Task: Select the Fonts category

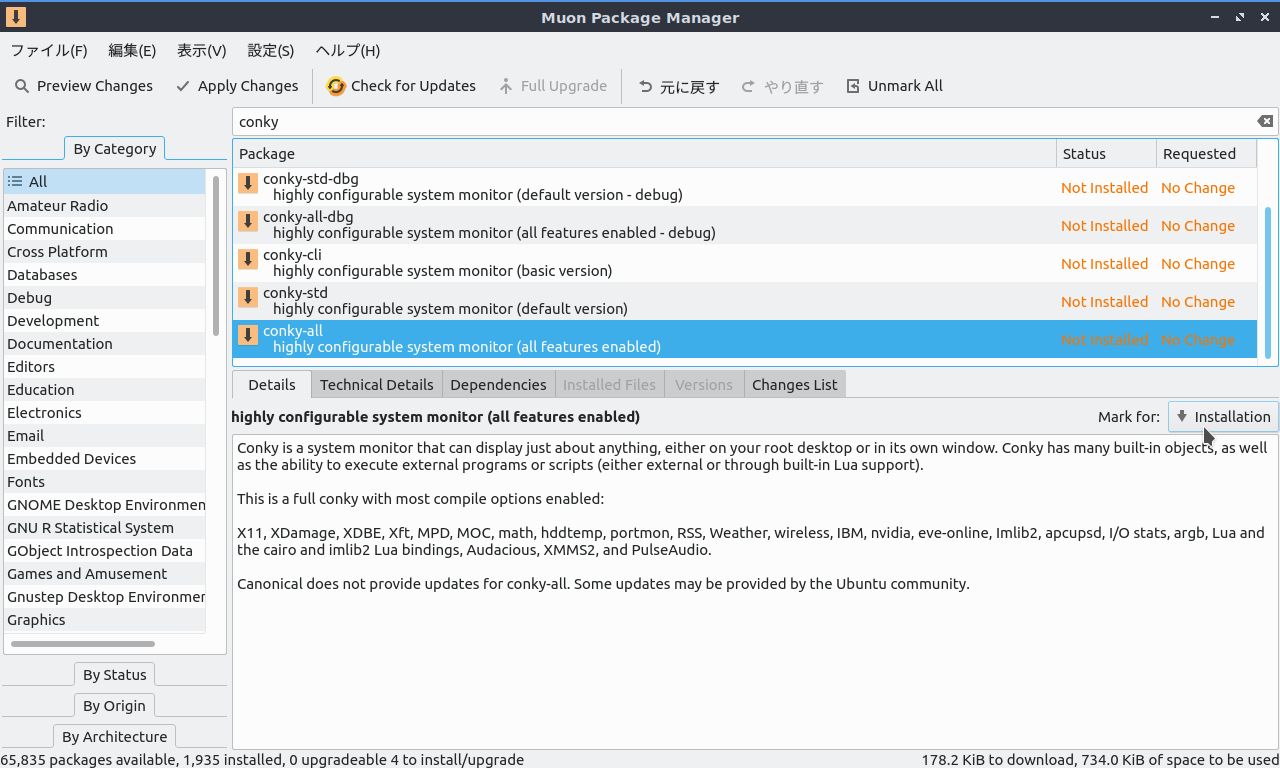Action: tap(105, 481)
